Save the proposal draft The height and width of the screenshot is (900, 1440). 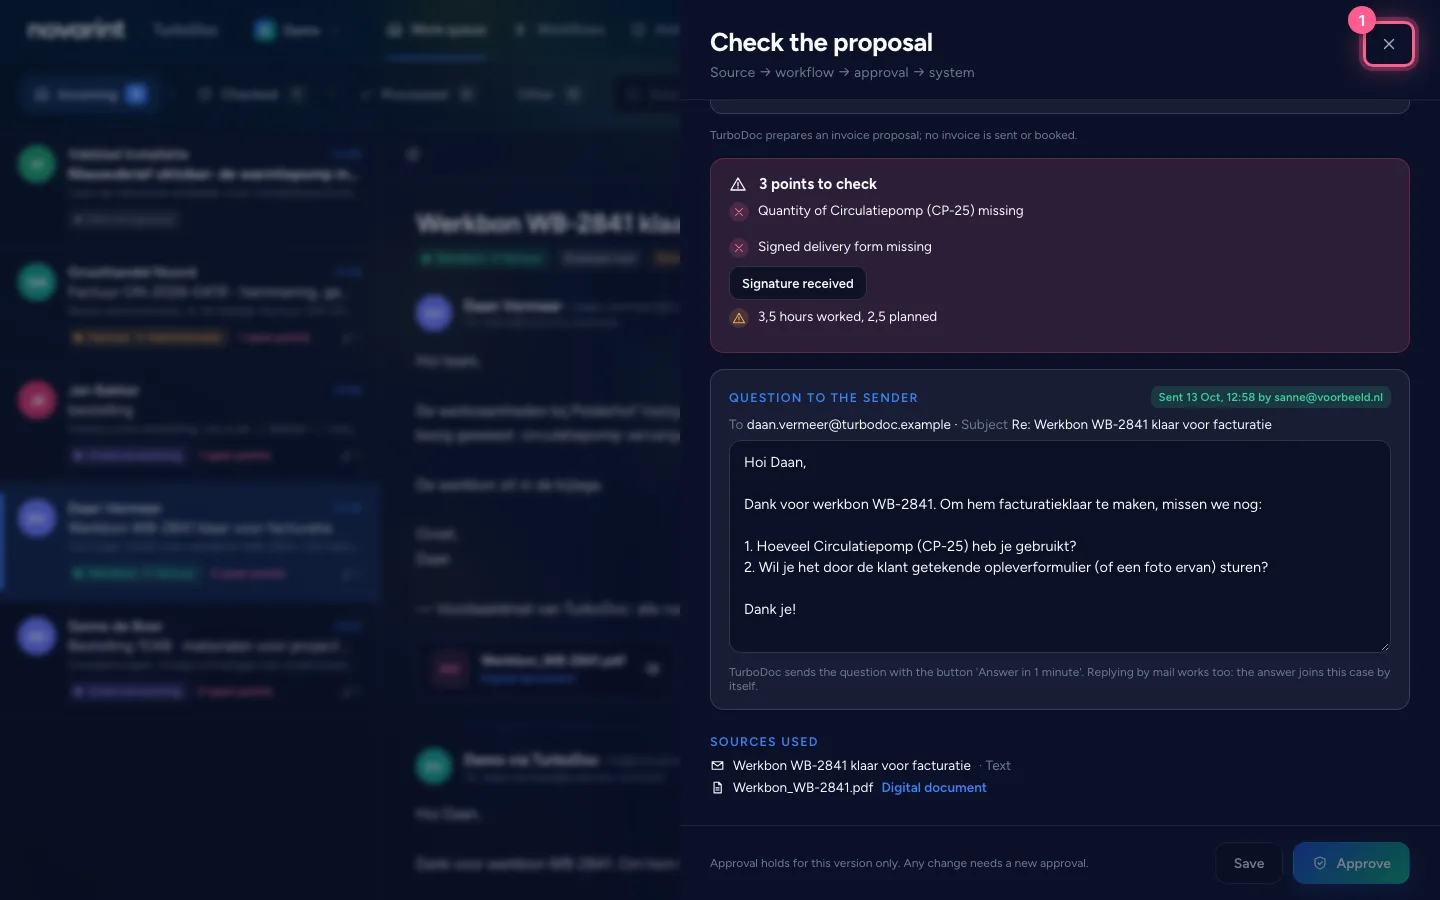(1248, 863)
